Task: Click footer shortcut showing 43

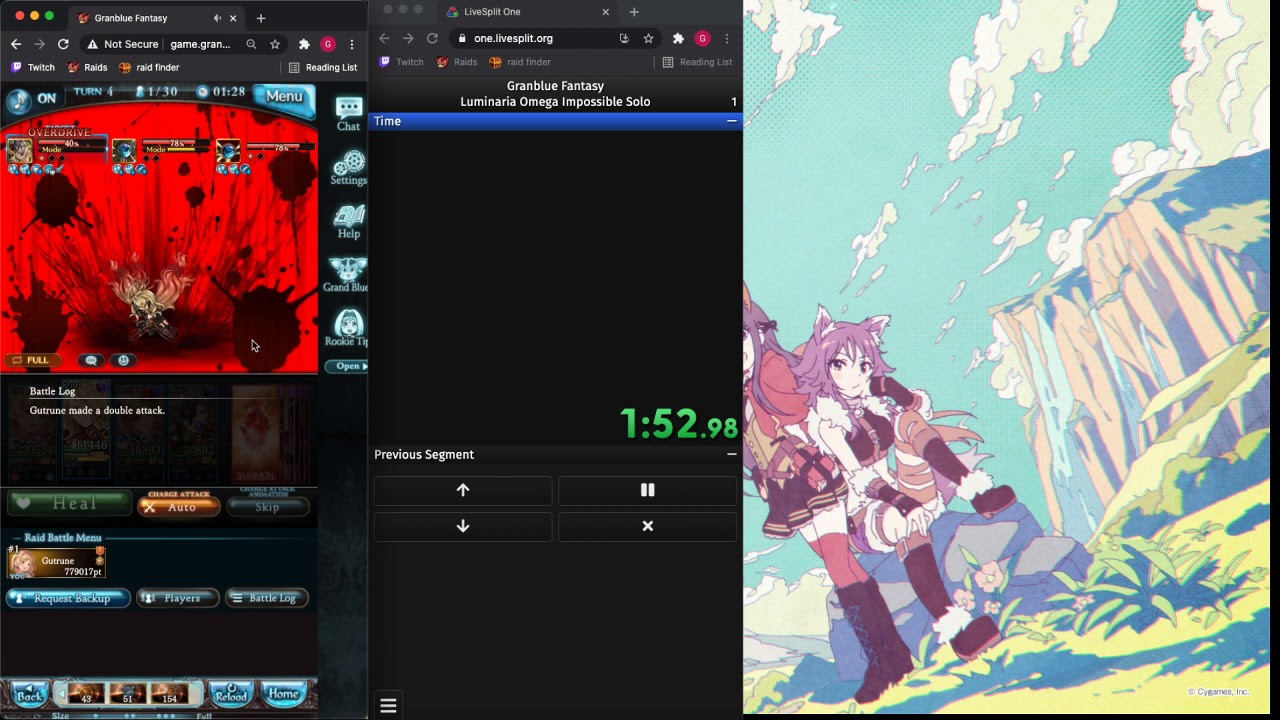Action: [x=85, y=693]
